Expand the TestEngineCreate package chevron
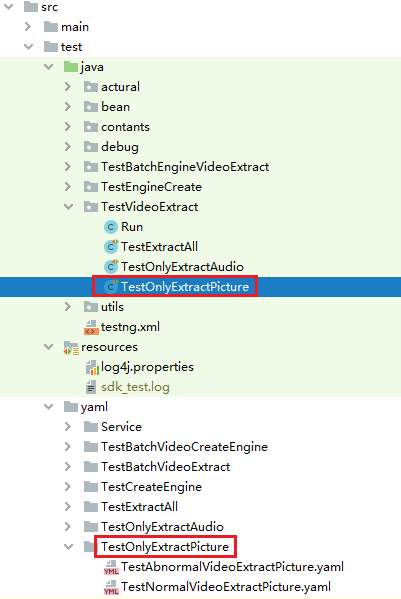 (x=68, y=186)
